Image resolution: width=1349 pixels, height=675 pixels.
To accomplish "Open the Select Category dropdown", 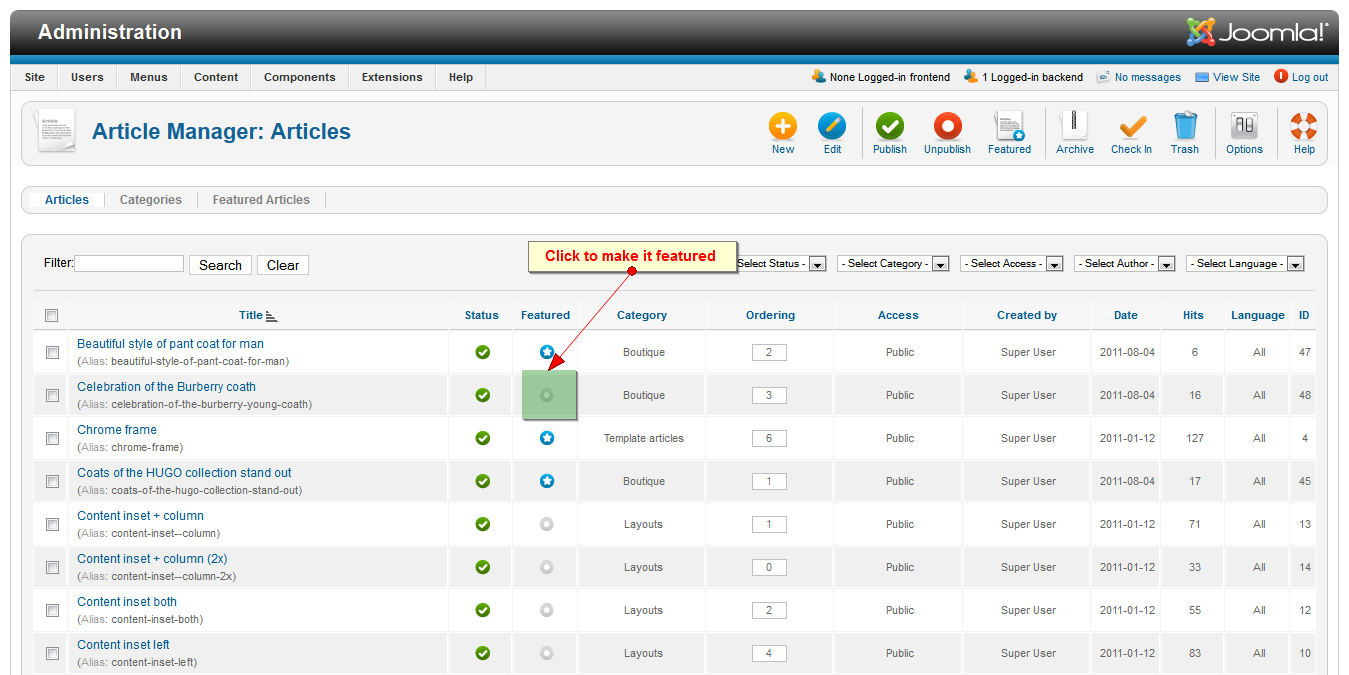I will click(x=893, y=264).
